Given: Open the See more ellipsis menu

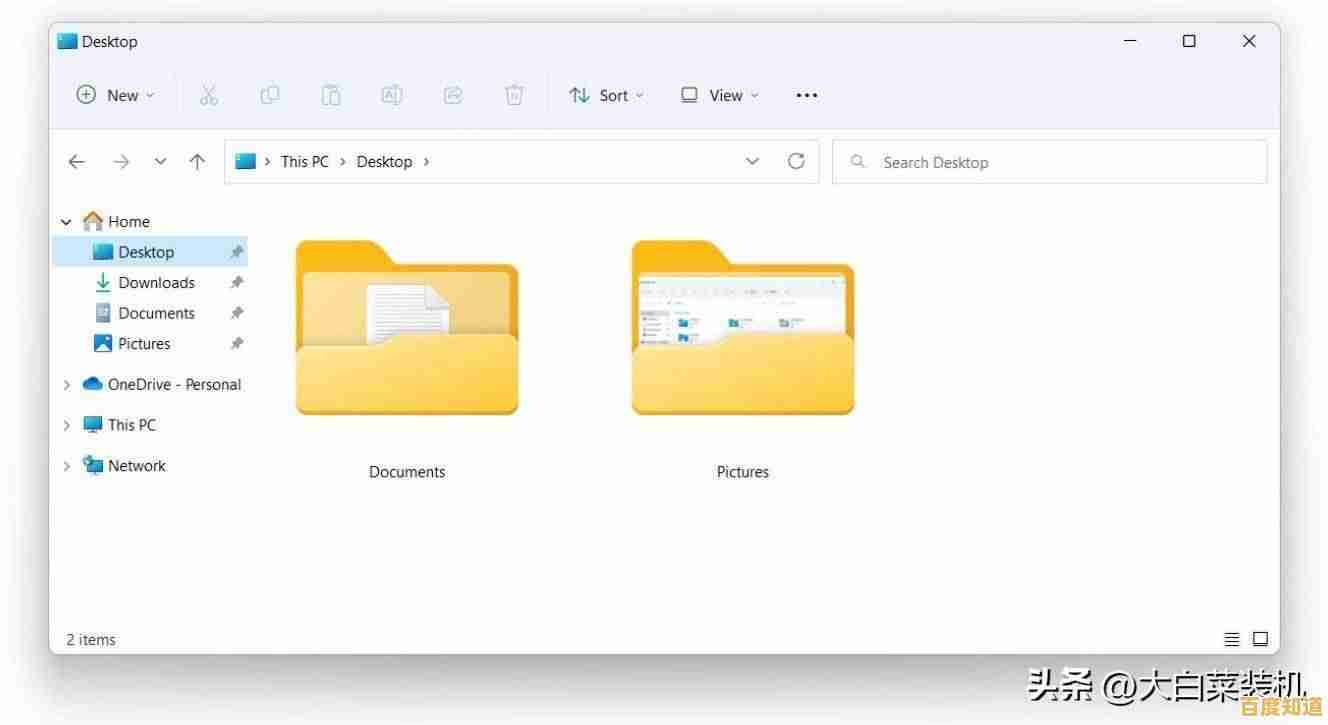Looking at the screenshot, I should pyautogui.click(x=806, y=95).
